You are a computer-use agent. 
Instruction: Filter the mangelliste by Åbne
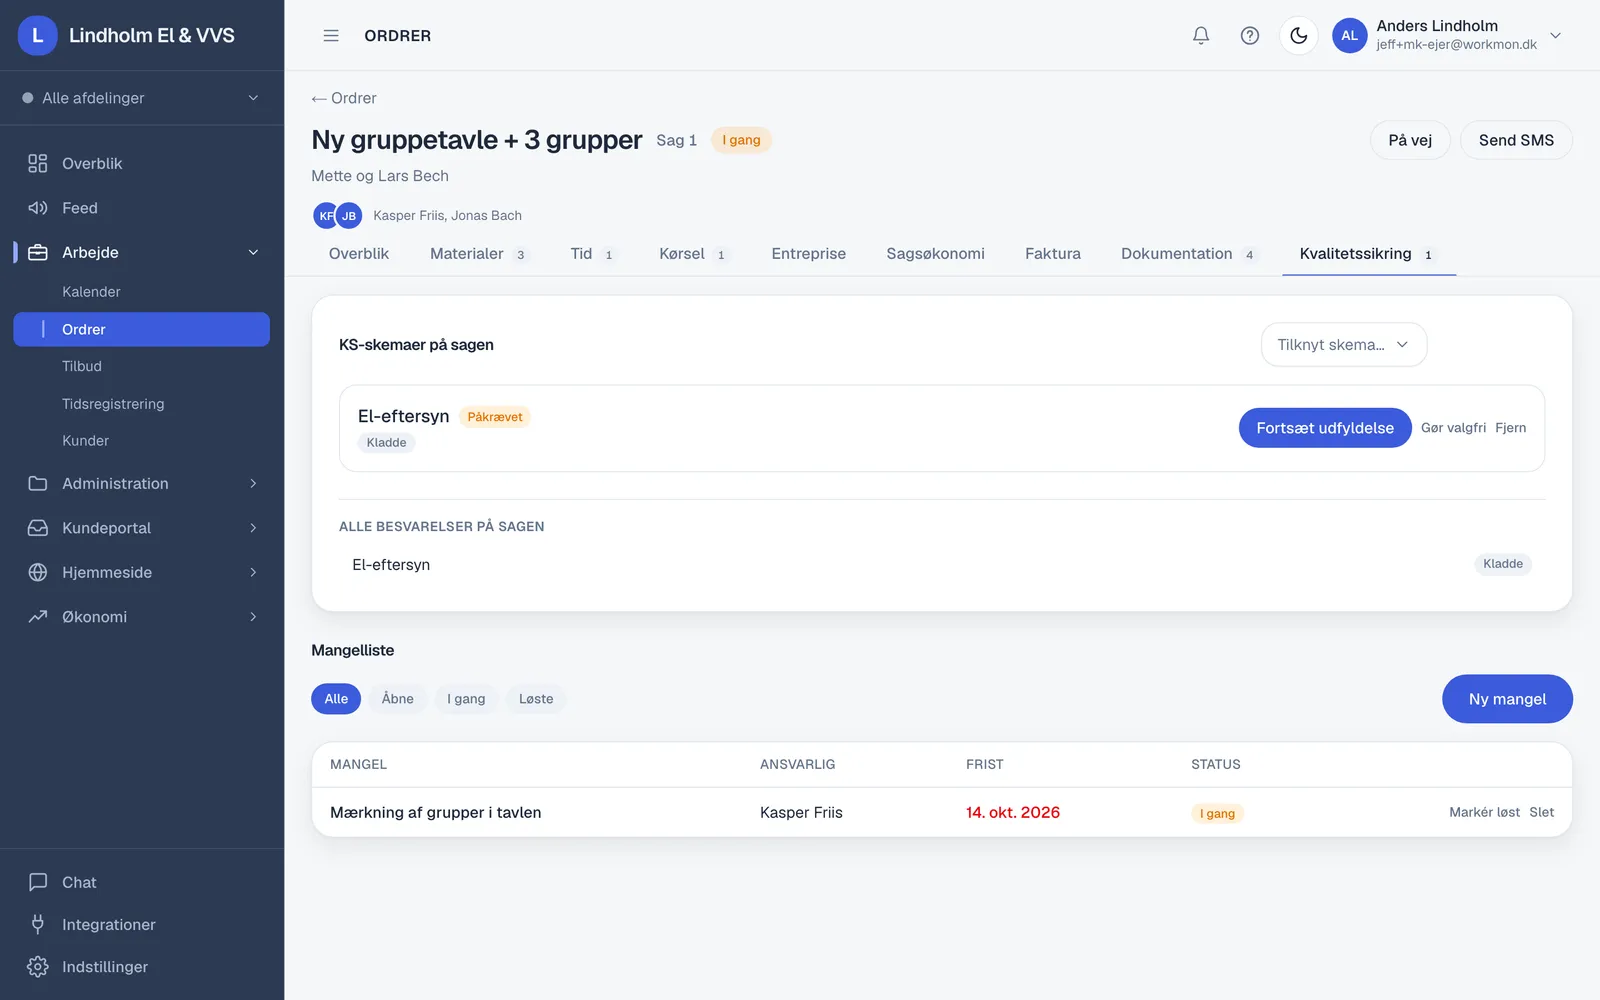[397, 699]
